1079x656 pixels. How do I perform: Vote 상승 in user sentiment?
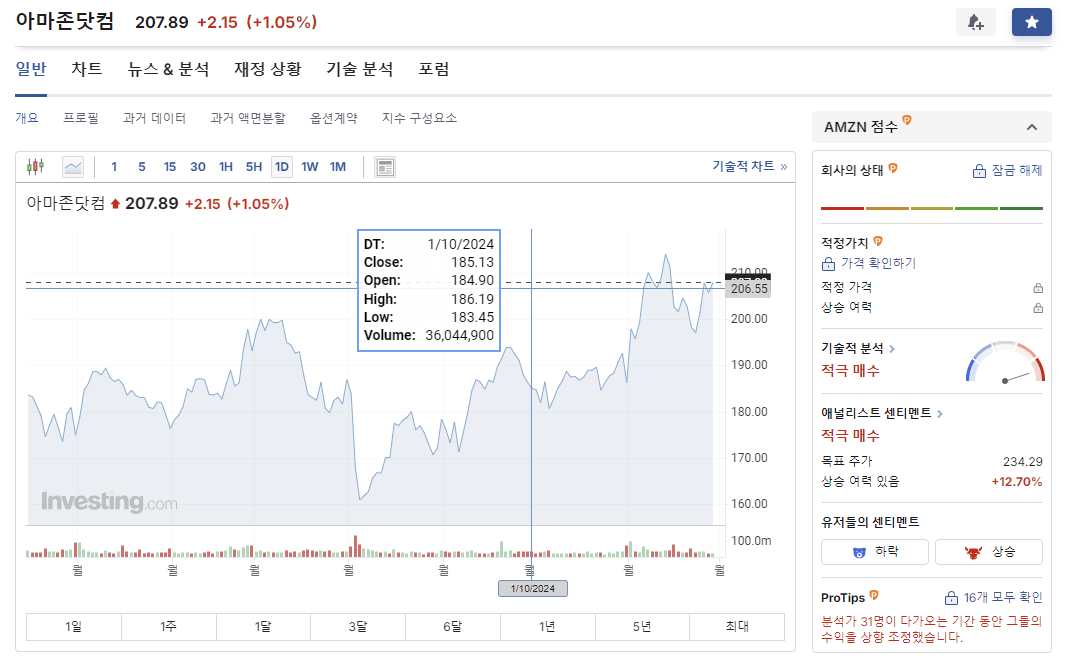(x=988, y=551)
